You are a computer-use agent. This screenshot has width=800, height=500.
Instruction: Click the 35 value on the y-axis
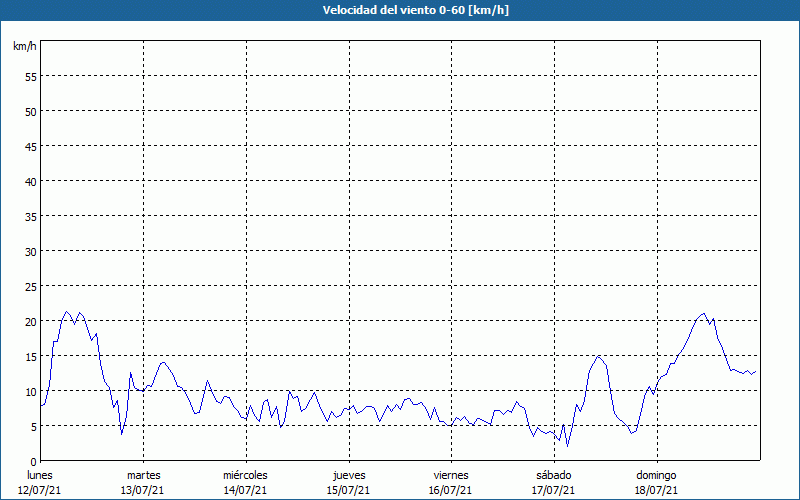[x=31, y=217]
